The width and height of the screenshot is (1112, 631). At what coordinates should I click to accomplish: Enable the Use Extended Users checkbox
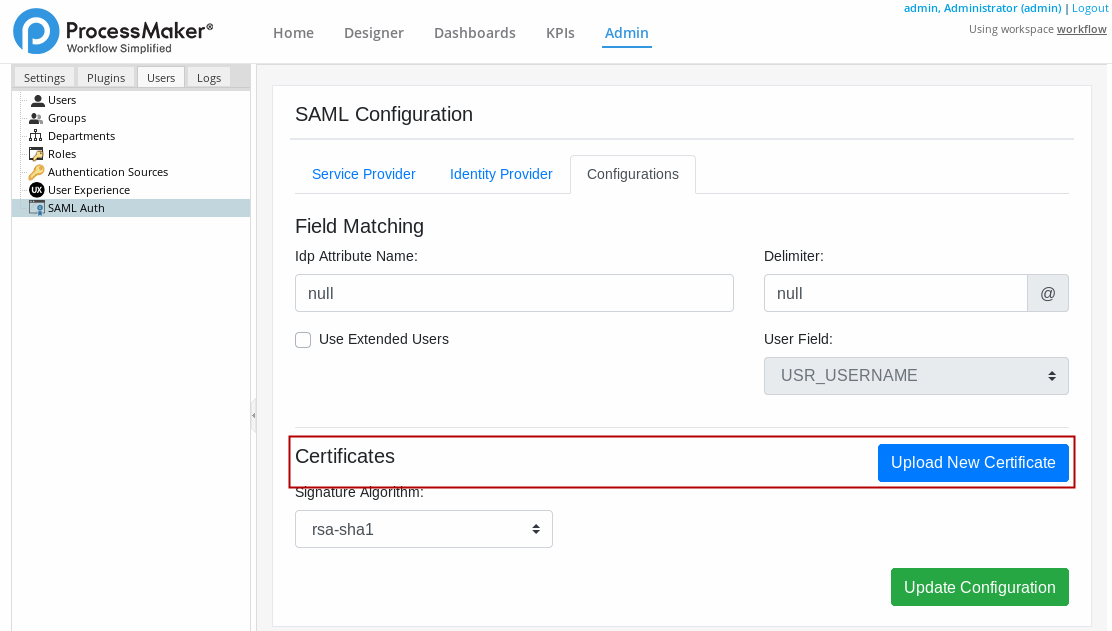click(303, 340)
